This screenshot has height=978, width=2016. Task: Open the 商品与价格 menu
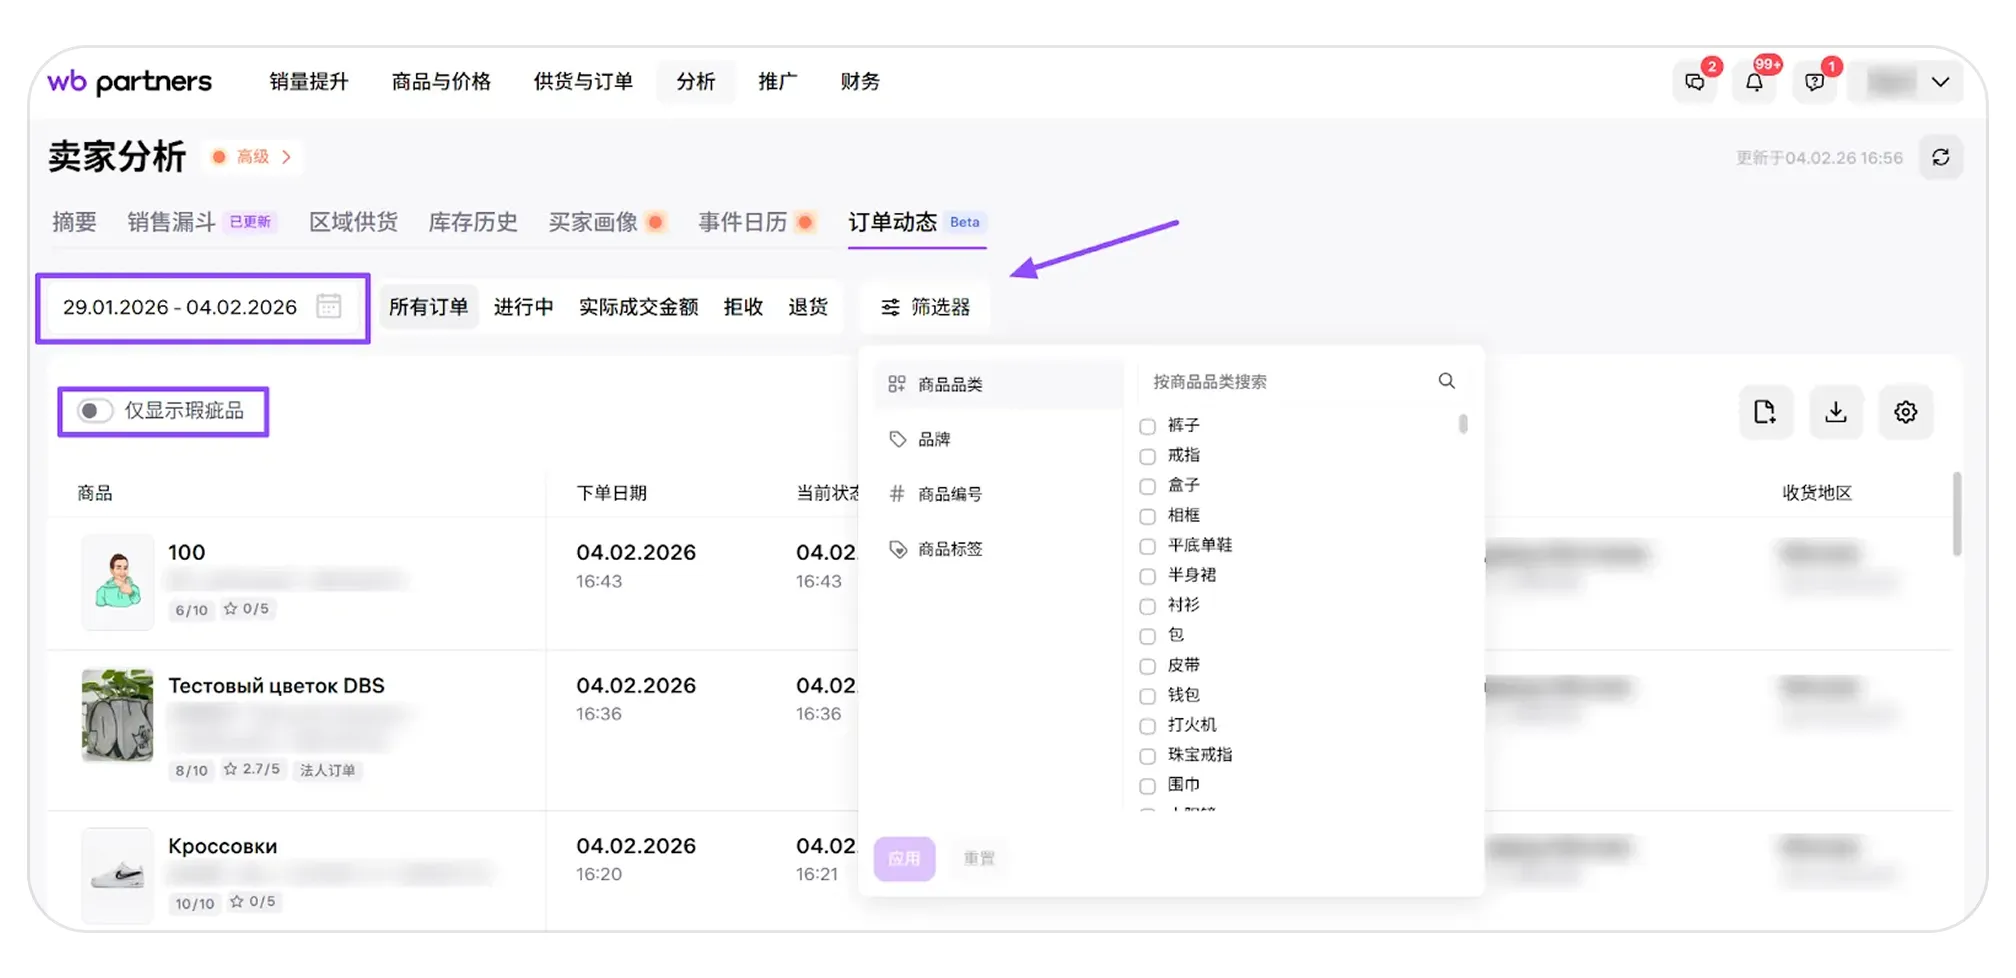[x=441, y=82]
